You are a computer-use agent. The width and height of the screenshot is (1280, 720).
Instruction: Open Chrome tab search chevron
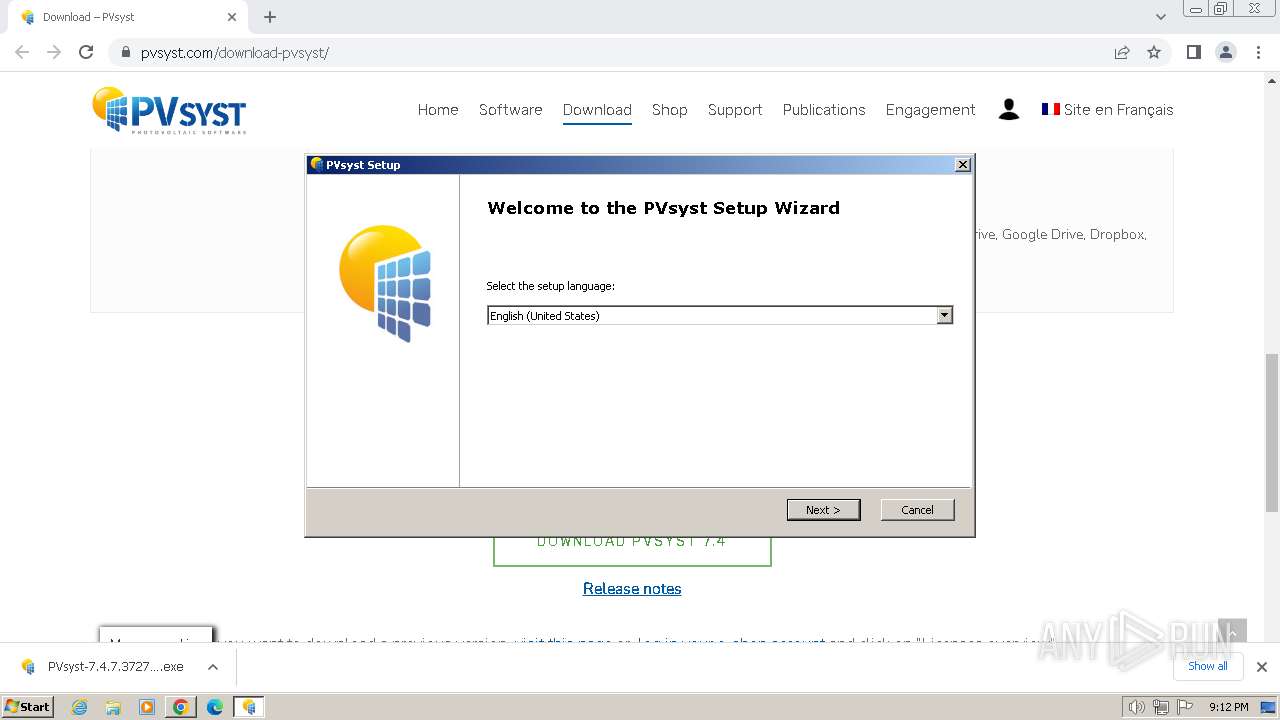pyautogui.click(x=1160, y=17)
